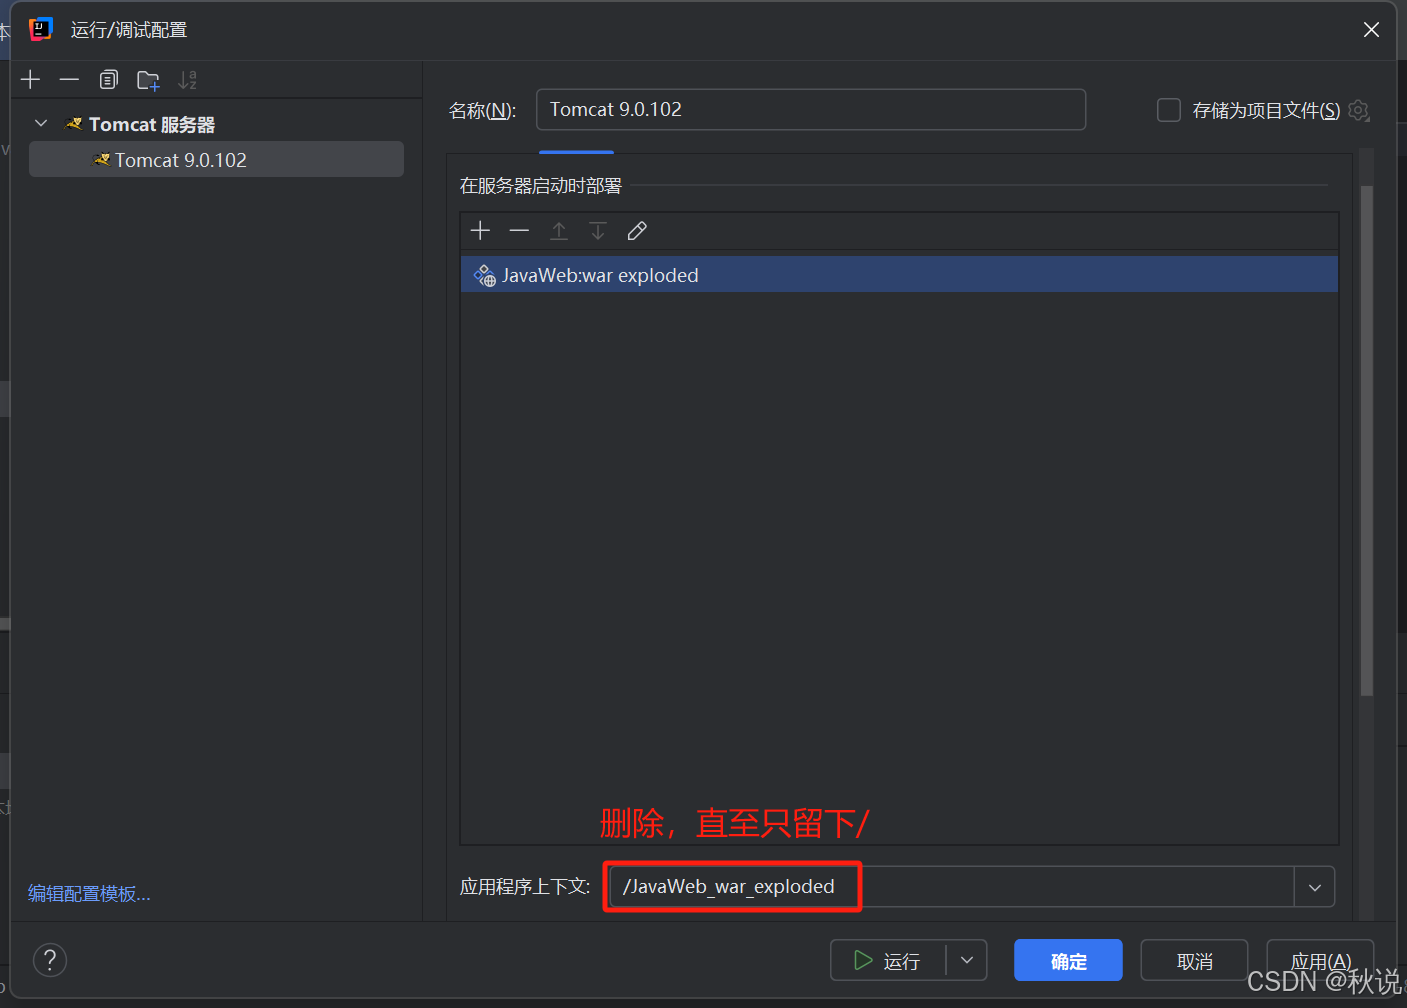Select the Tomcat 服务器 group row
Screen dimensions: 1407x1008
216,124
